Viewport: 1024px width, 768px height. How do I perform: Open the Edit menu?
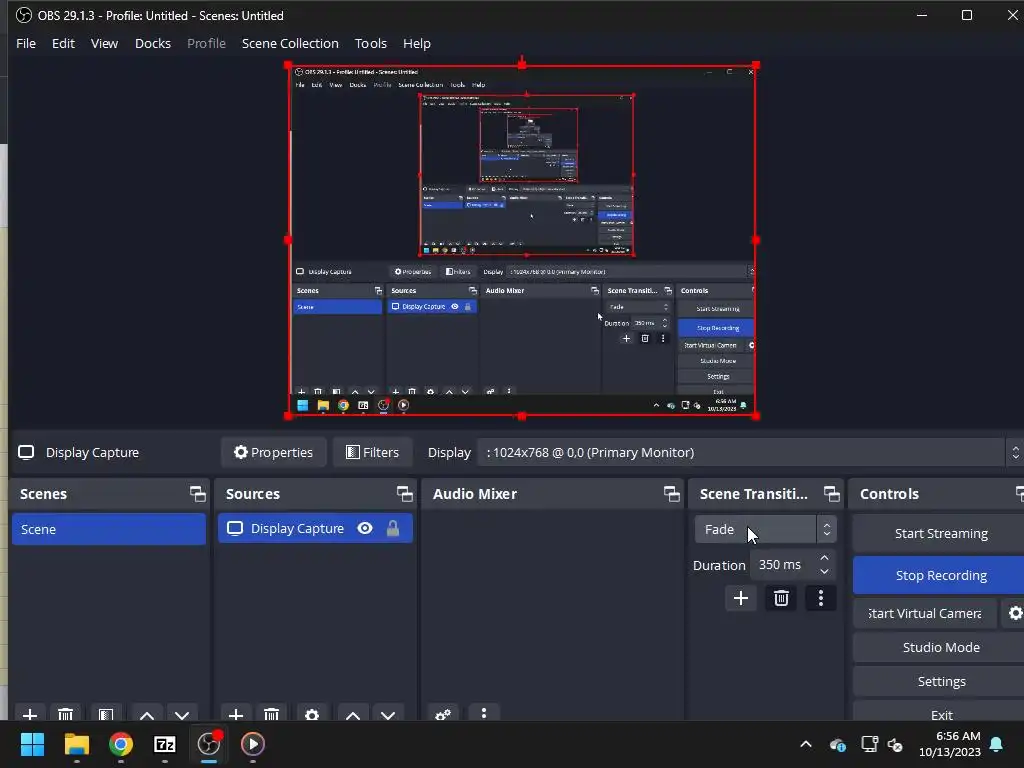(63, 43)
